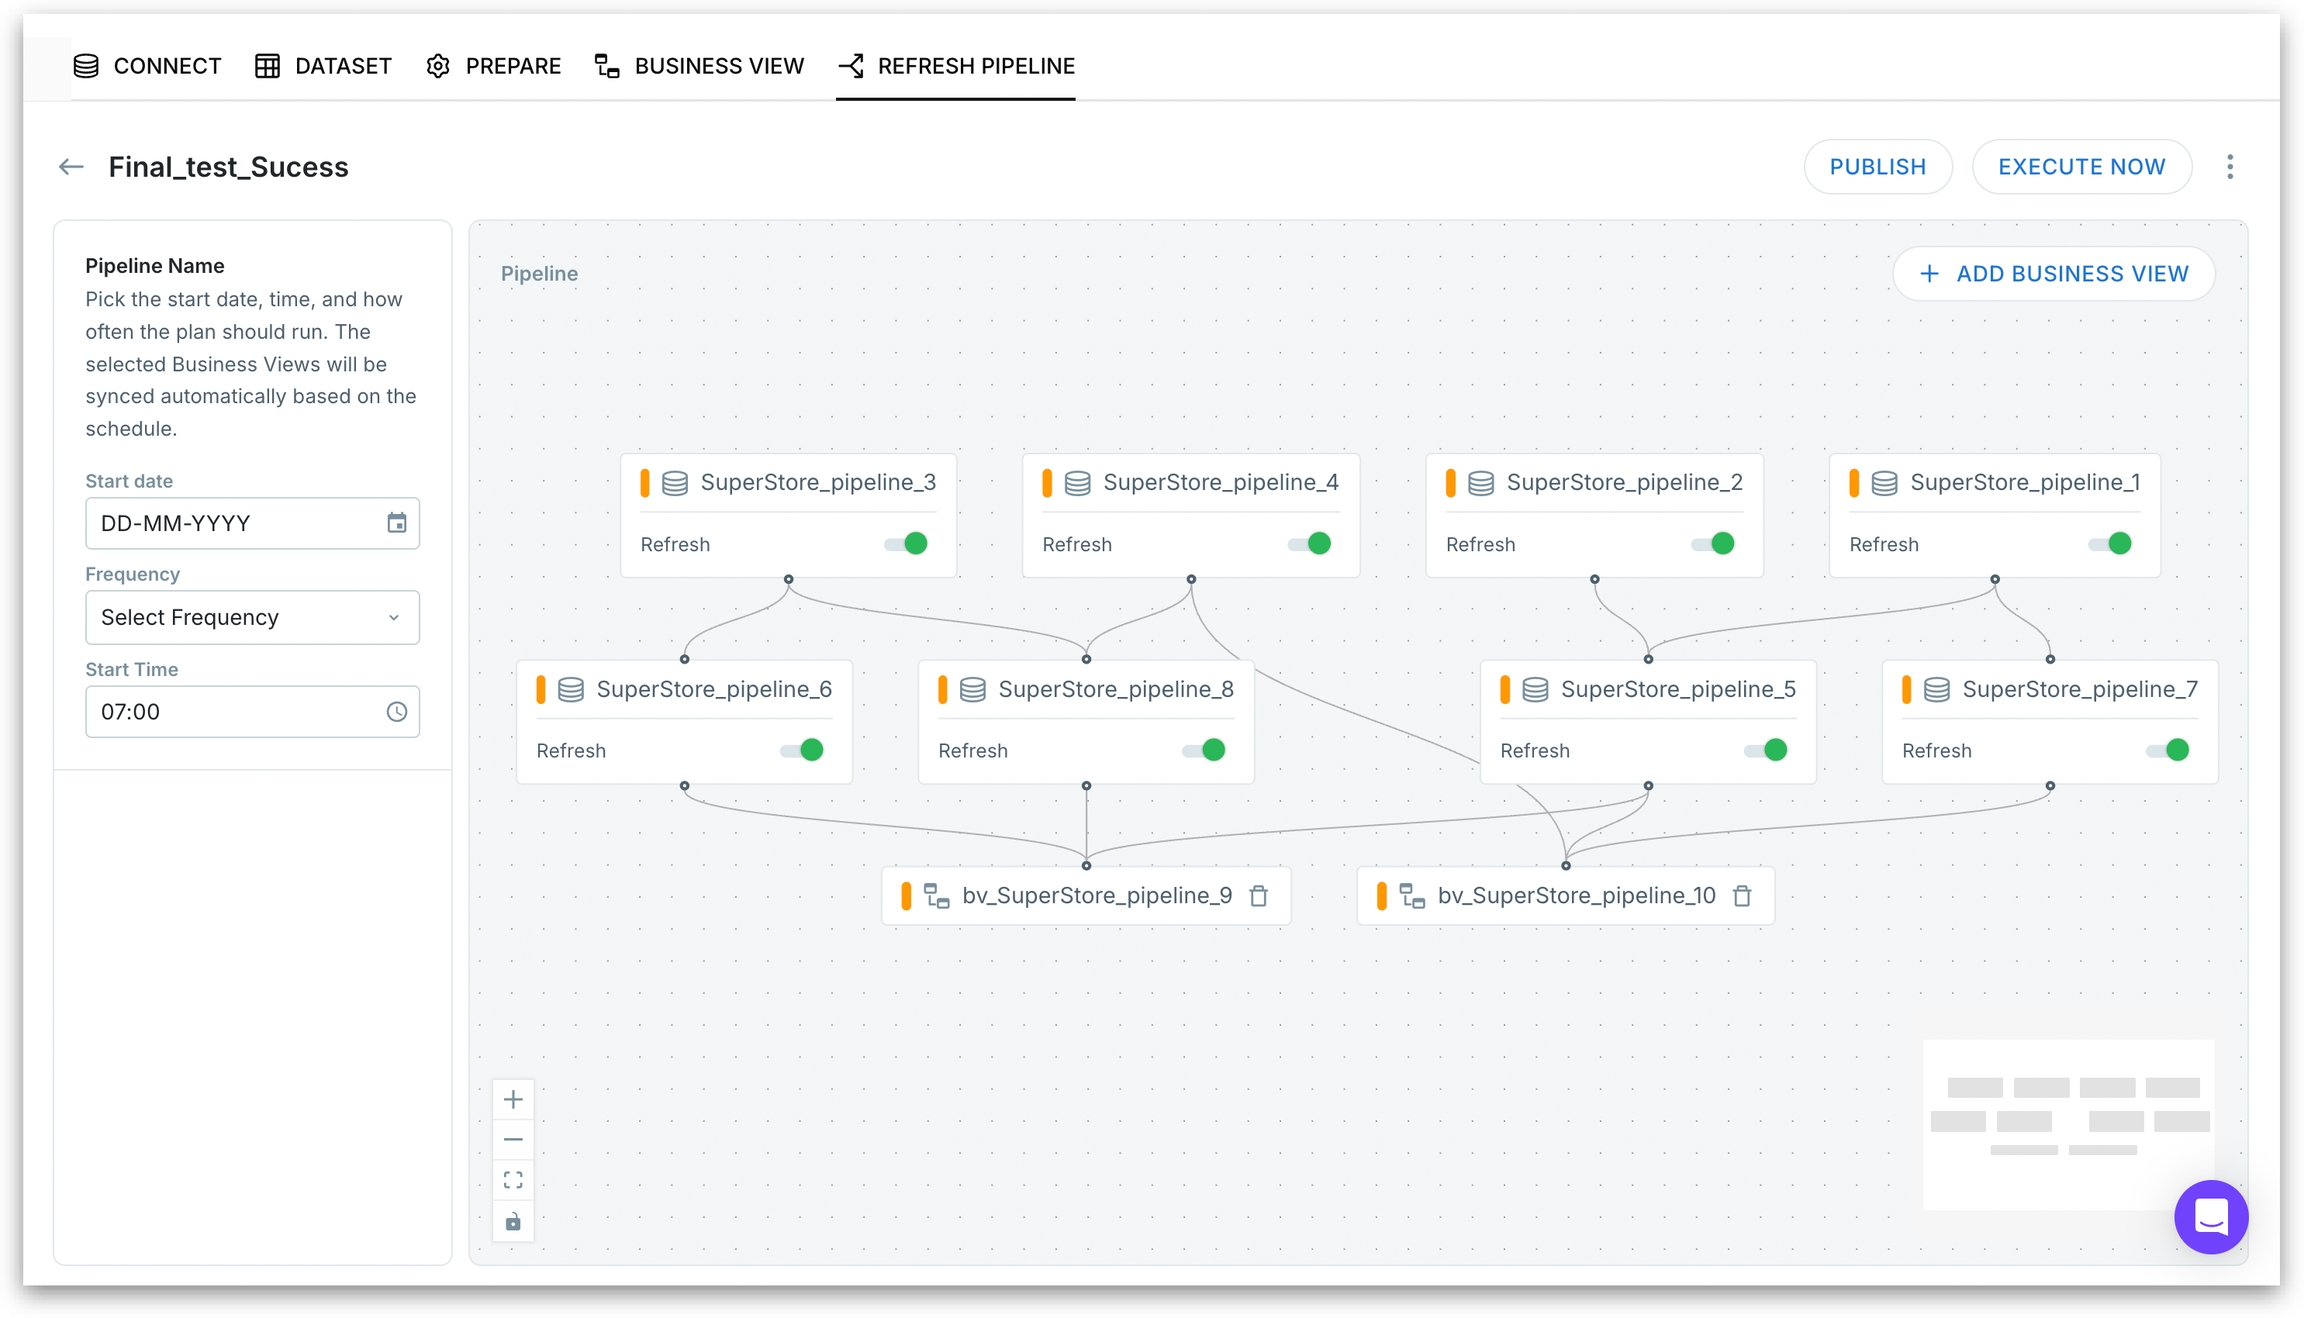This screenshot has width=2304, height=1318.
Task: Zoom out of the pipeline canvas
Action: [513, 1140]
